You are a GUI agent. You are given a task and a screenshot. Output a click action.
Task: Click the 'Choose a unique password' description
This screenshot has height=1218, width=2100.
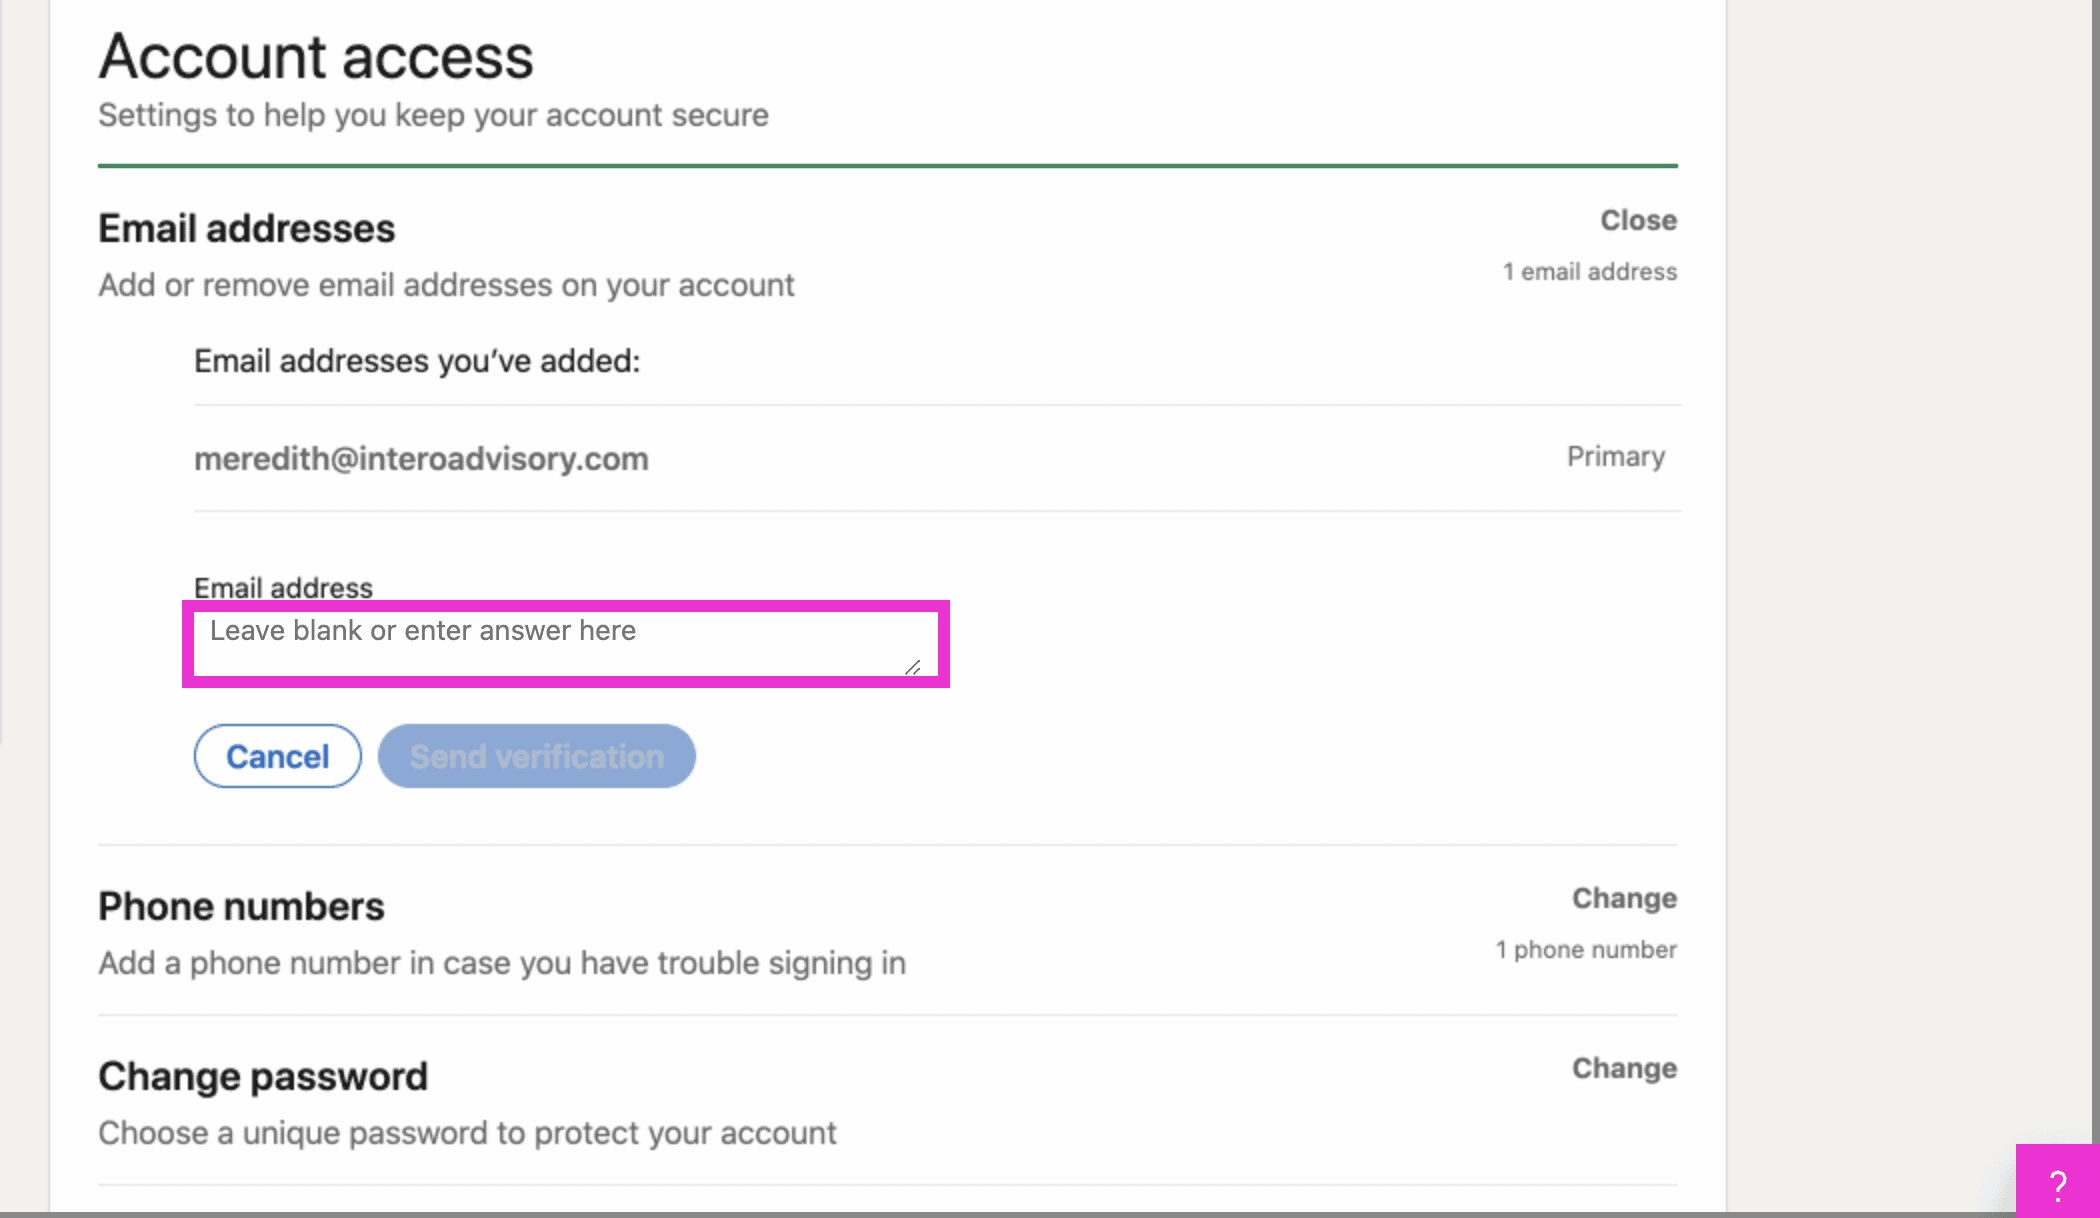[x=467, y=1133]
